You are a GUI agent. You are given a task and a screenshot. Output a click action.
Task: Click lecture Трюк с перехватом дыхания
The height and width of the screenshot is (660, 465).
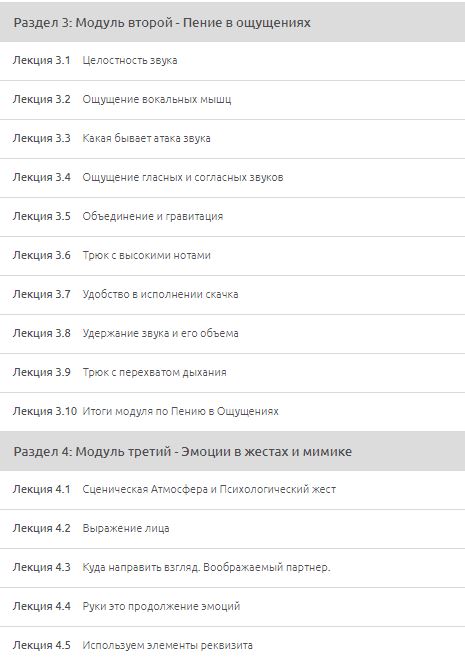pos(232,373)
